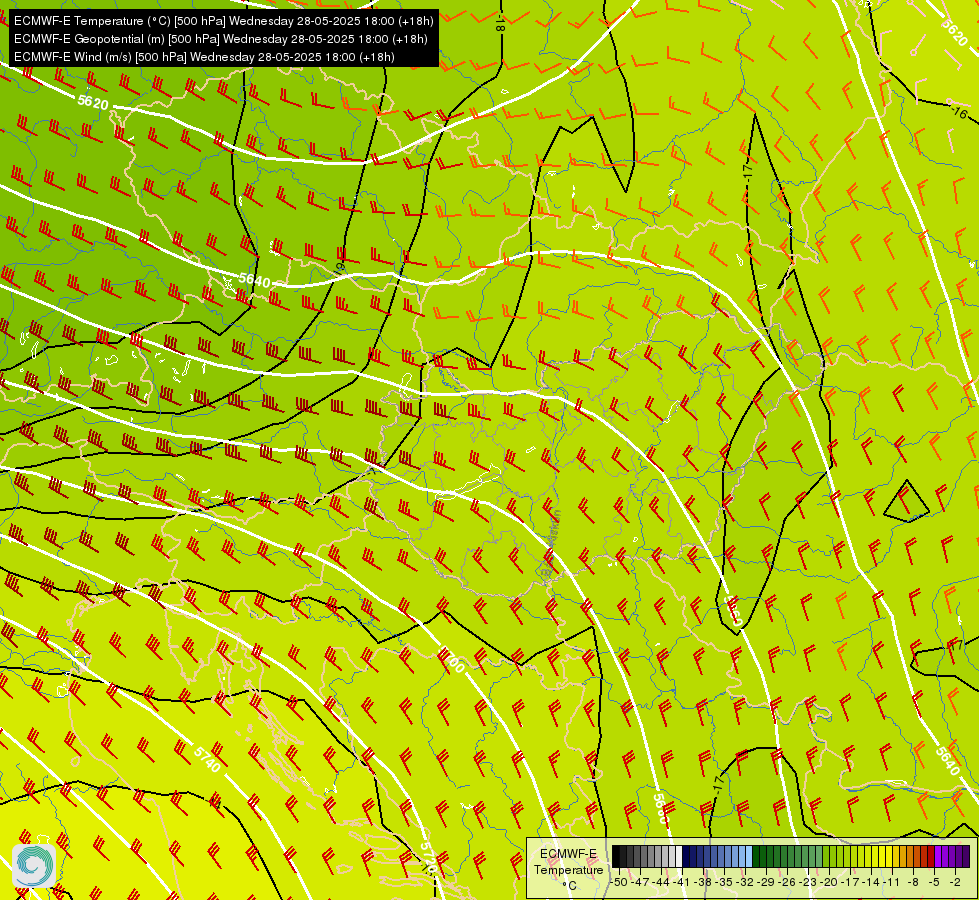Select the ECMWF-E Wind 500 hPa title line
This screenshot has height=900, width=979.
[204, 57]
